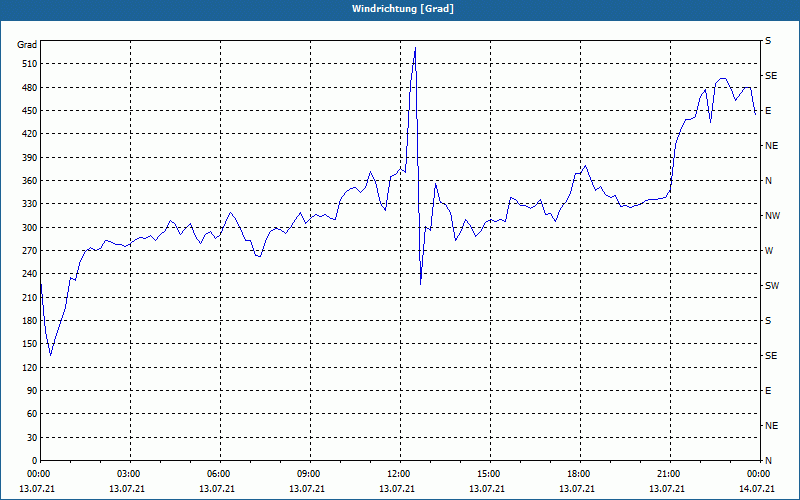Click the 15:00 time label
The image size is (800, 500).
click(487, 474)
